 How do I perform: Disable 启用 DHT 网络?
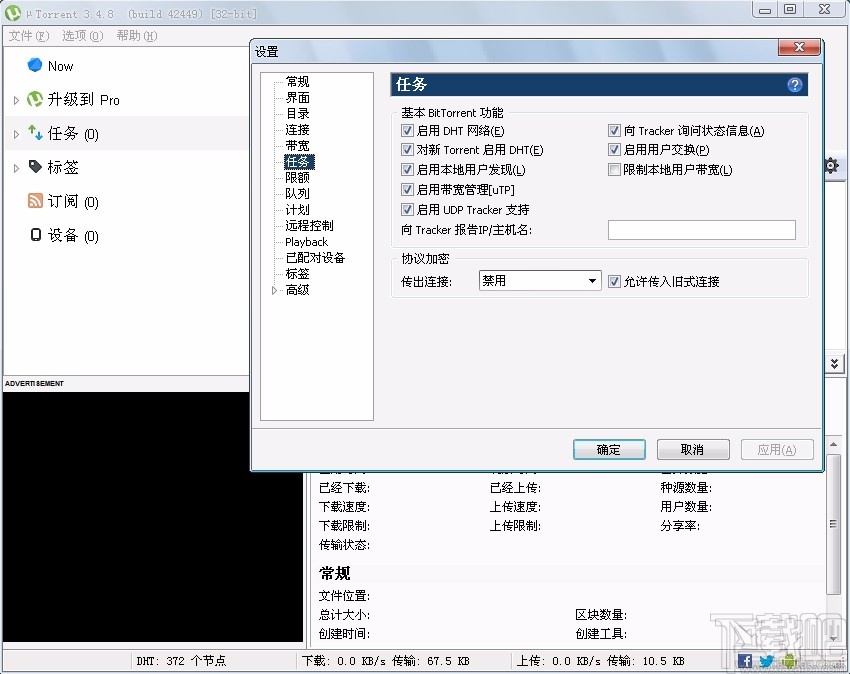[407, 129]
